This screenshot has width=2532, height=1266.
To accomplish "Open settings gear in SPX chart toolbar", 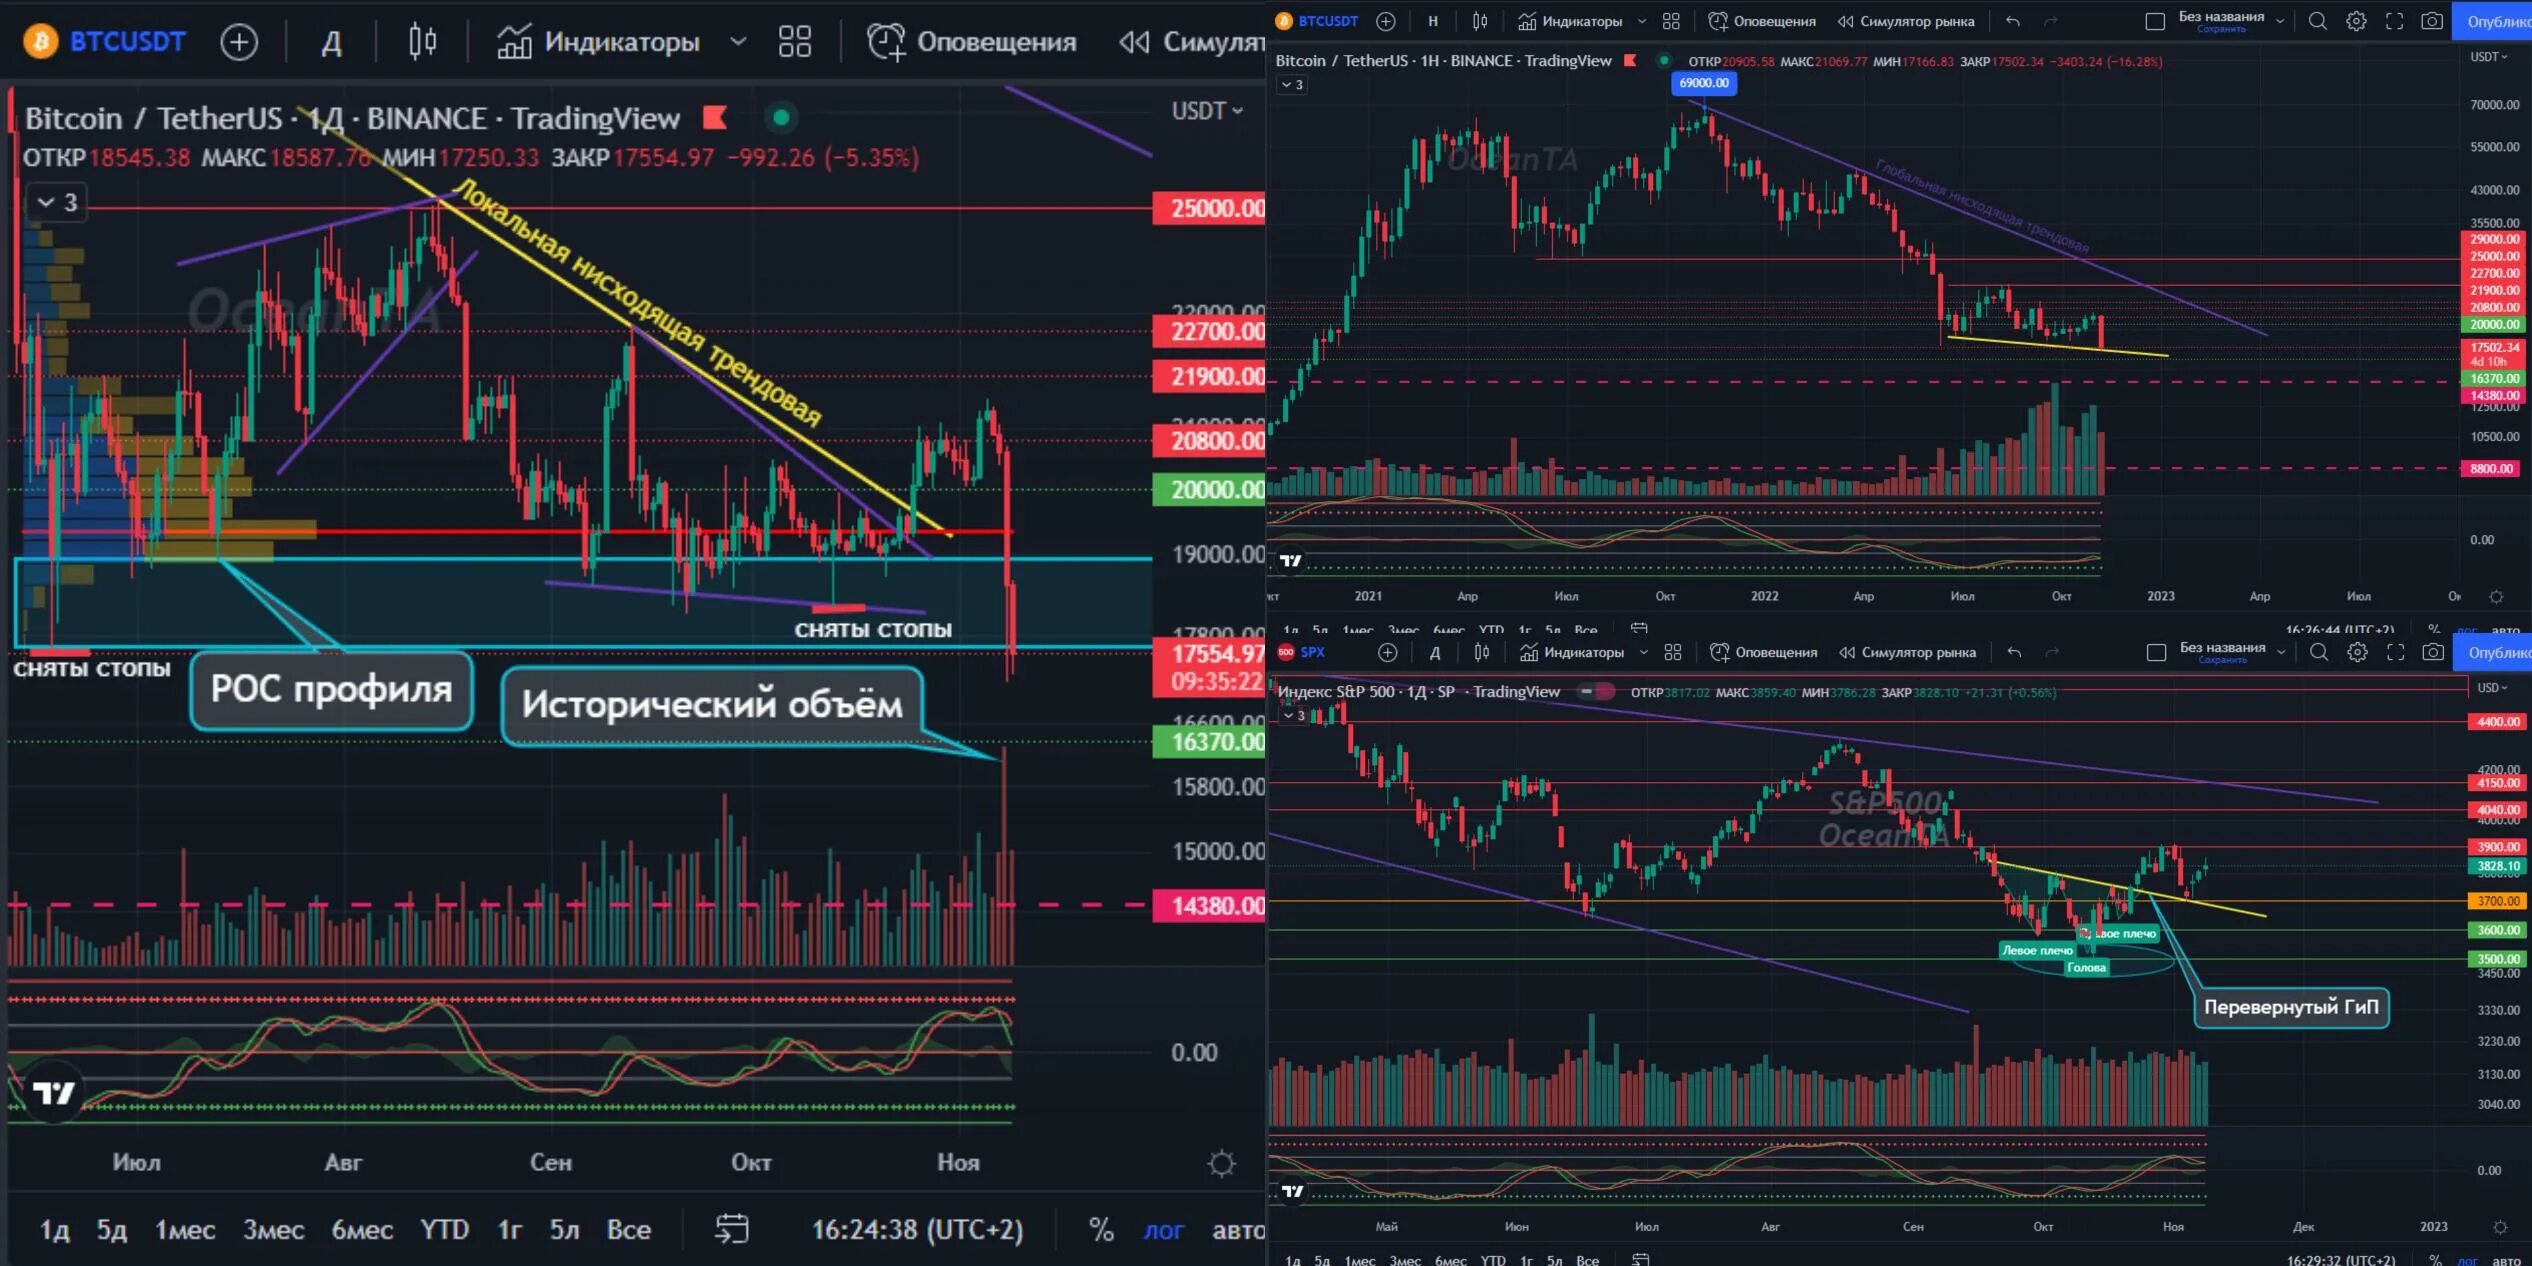I will coord(2357,652).
